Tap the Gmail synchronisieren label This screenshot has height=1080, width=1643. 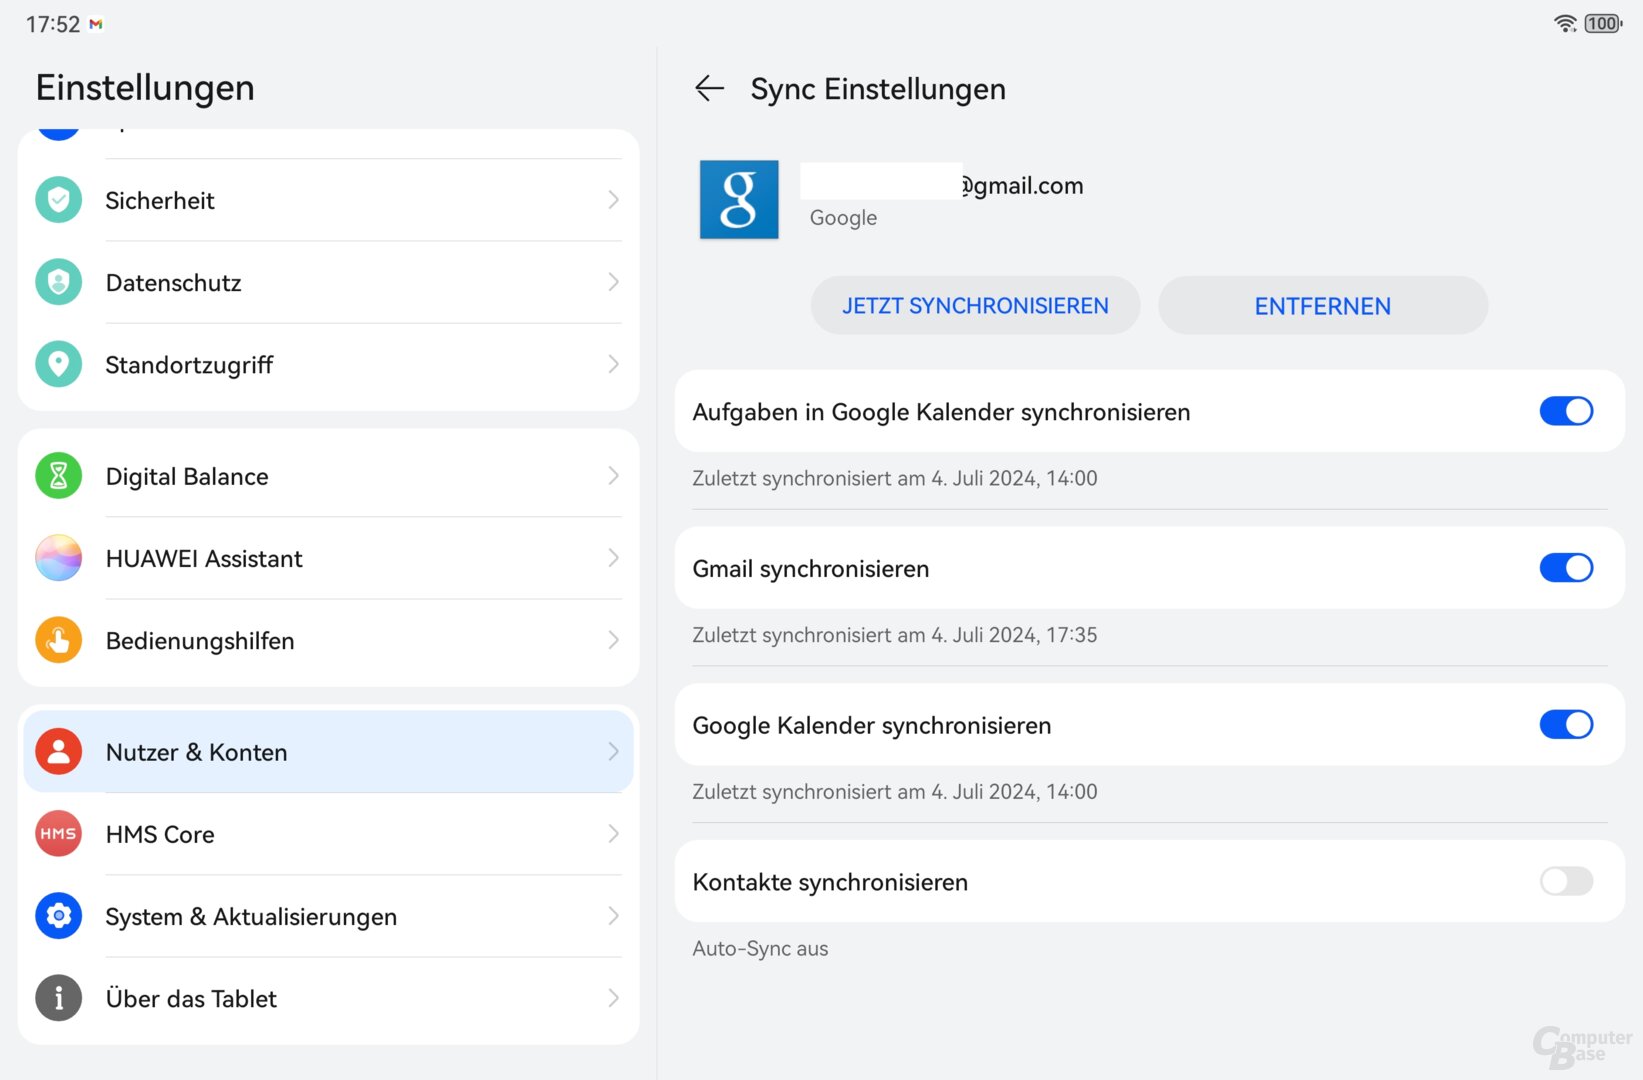click(811, 569)
